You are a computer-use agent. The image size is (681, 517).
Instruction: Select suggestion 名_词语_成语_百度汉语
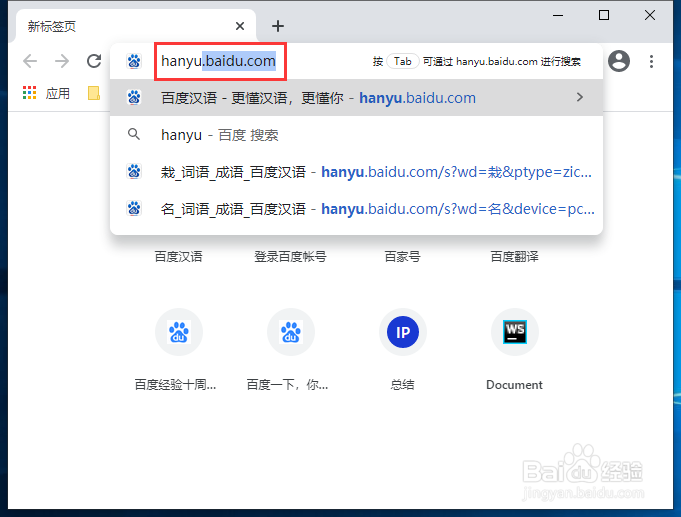point(356,209)
